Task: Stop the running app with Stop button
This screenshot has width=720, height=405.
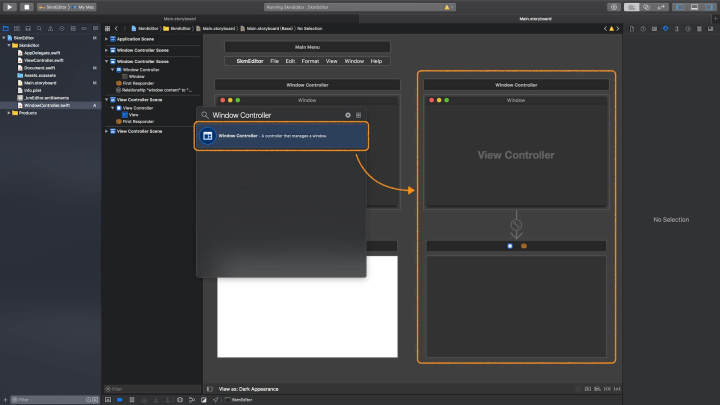Action: click(x=27, y=7)
